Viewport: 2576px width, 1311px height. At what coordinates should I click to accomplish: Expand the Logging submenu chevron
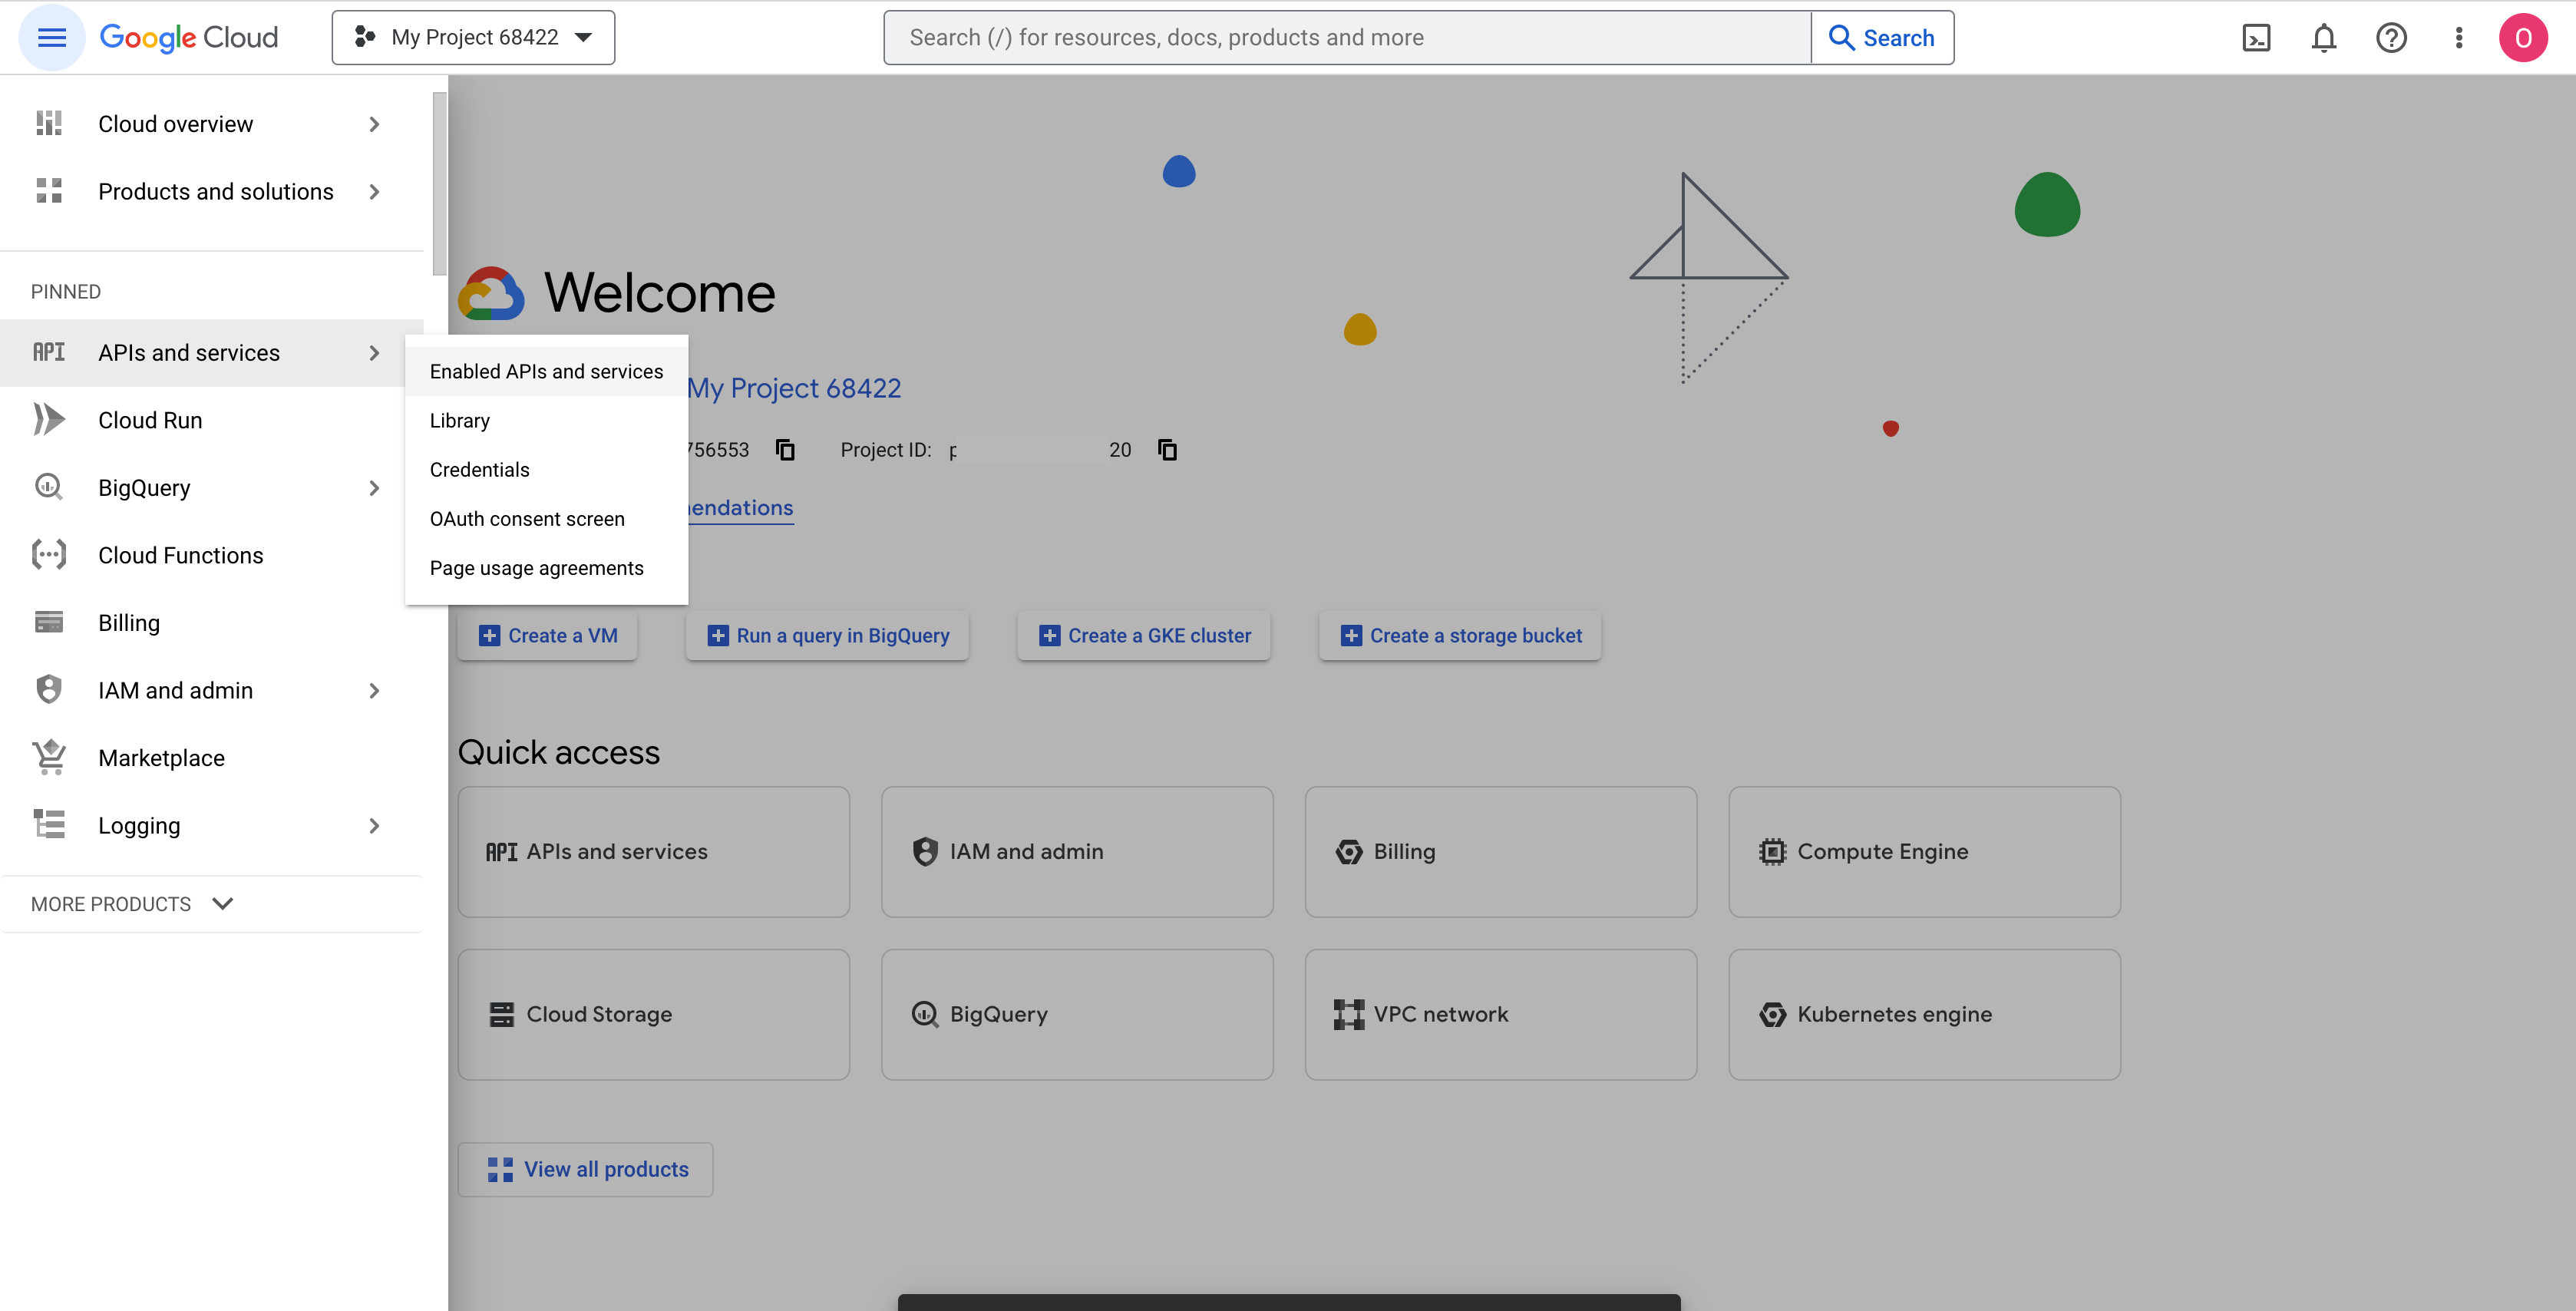(374, 826)
